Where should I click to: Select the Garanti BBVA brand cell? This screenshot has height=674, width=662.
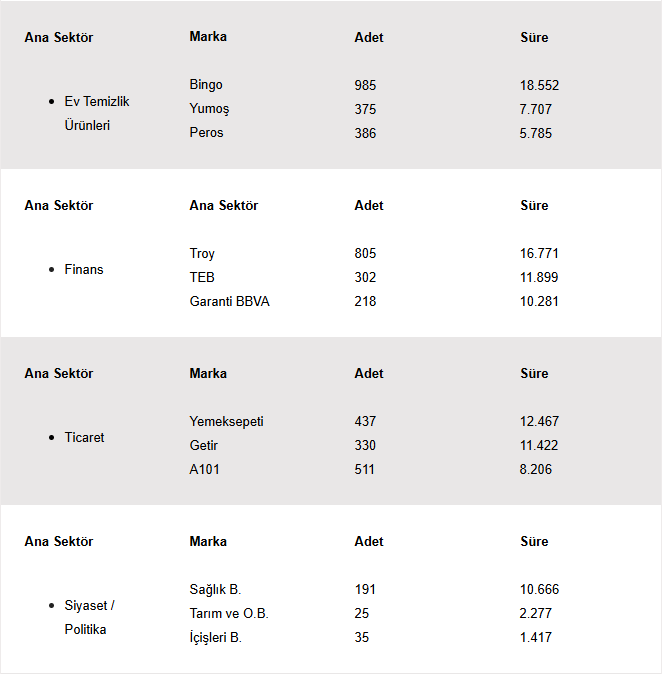coord(229,301)
